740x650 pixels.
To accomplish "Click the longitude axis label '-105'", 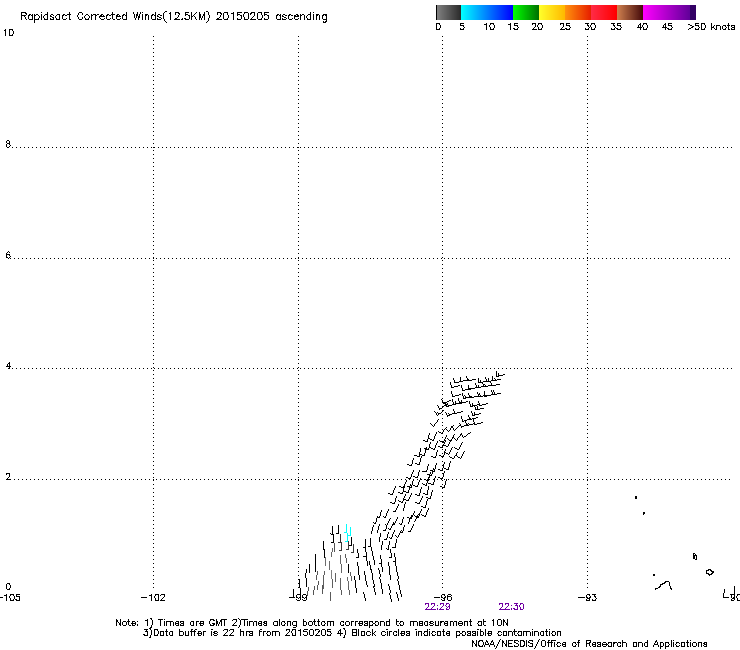I will [10, 598].
